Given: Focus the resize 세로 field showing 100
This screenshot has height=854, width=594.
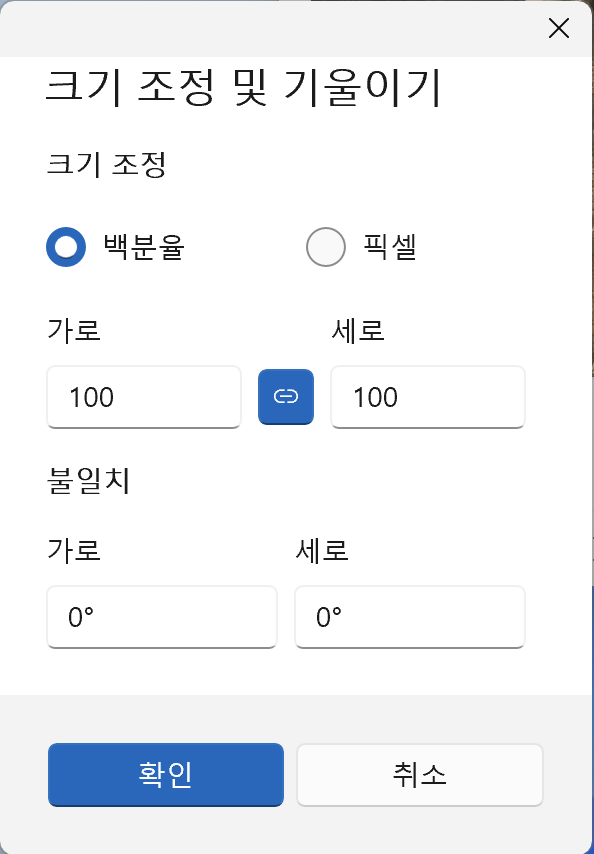Looking at the screenshot, I should click(428, 397).
